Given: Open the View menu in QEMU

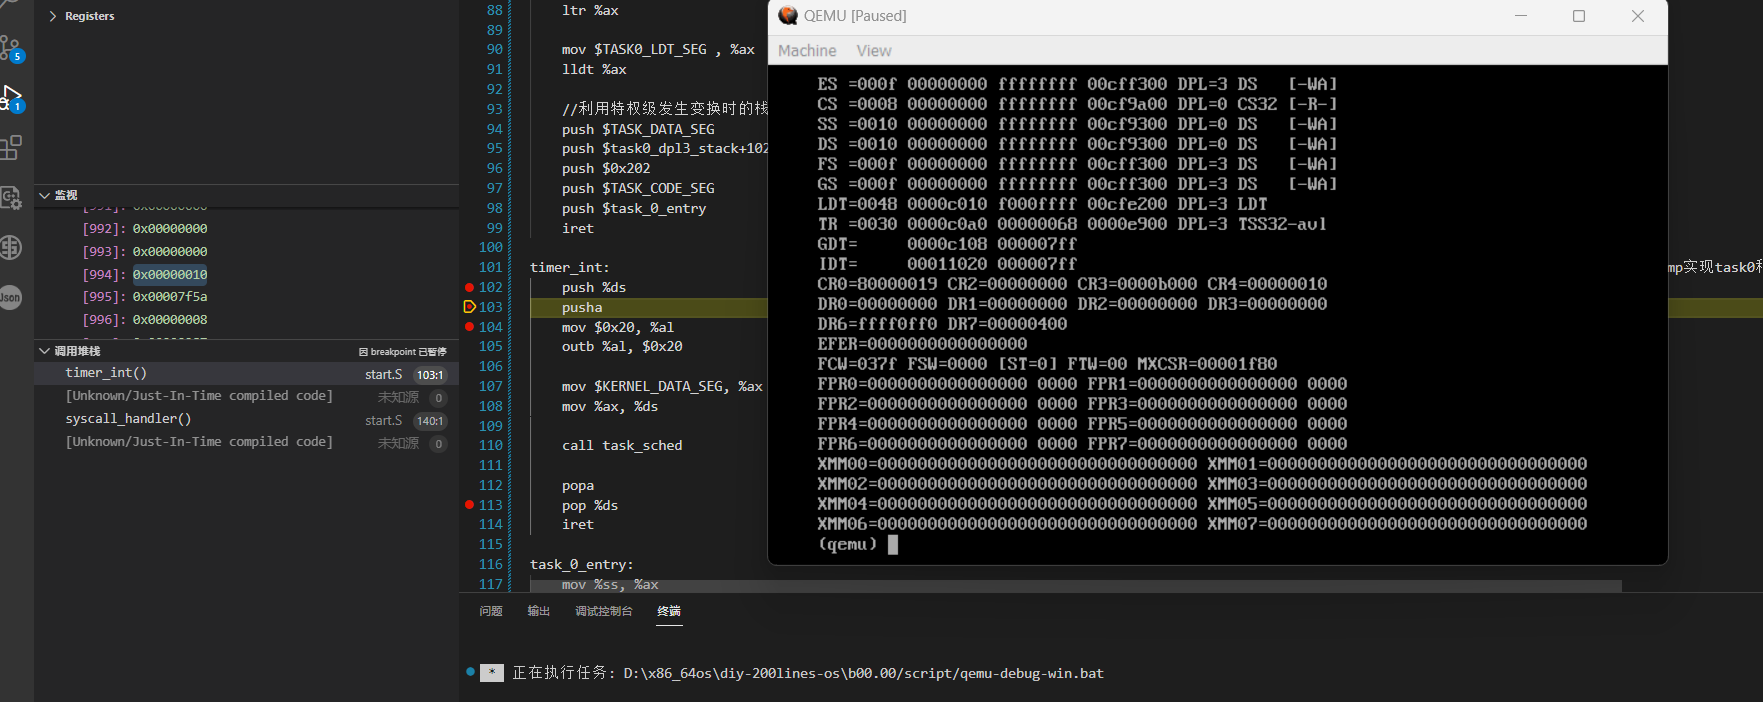Looking at the screenshot, I should tap(873, 51).
